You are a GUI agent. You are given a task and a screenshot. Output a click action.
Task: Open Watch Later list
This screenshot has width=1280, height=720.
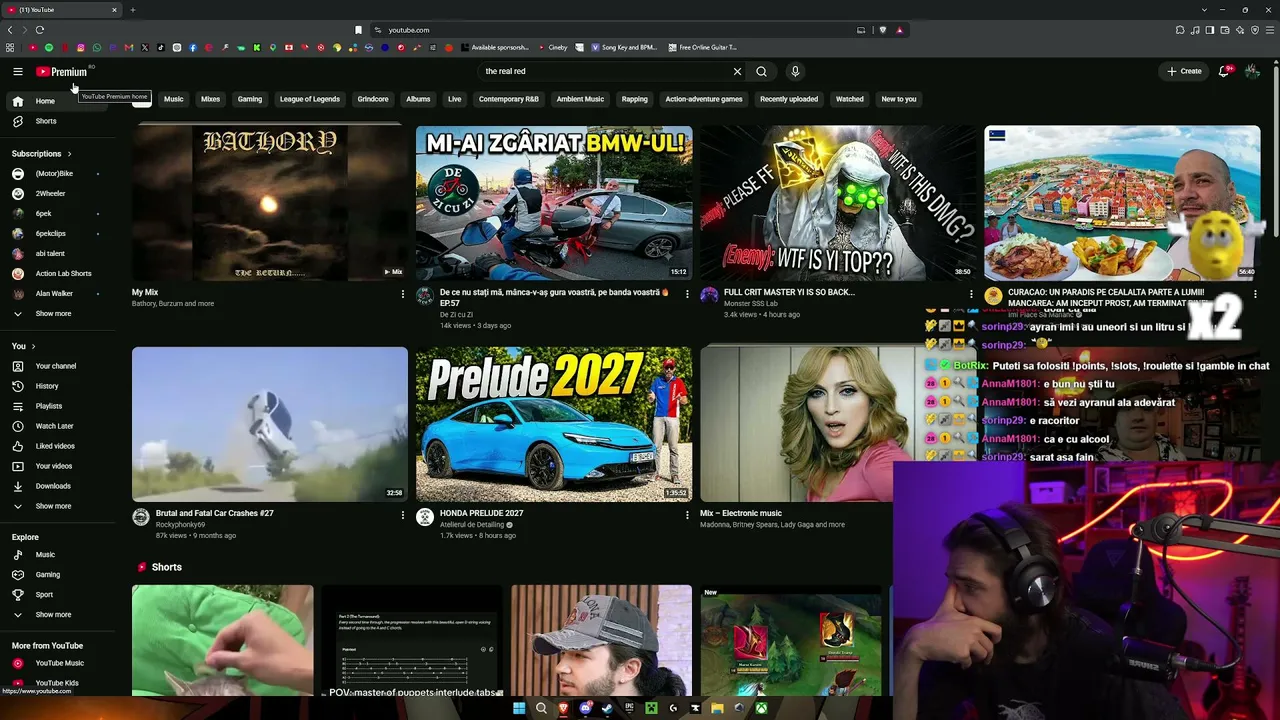[56, 426]
